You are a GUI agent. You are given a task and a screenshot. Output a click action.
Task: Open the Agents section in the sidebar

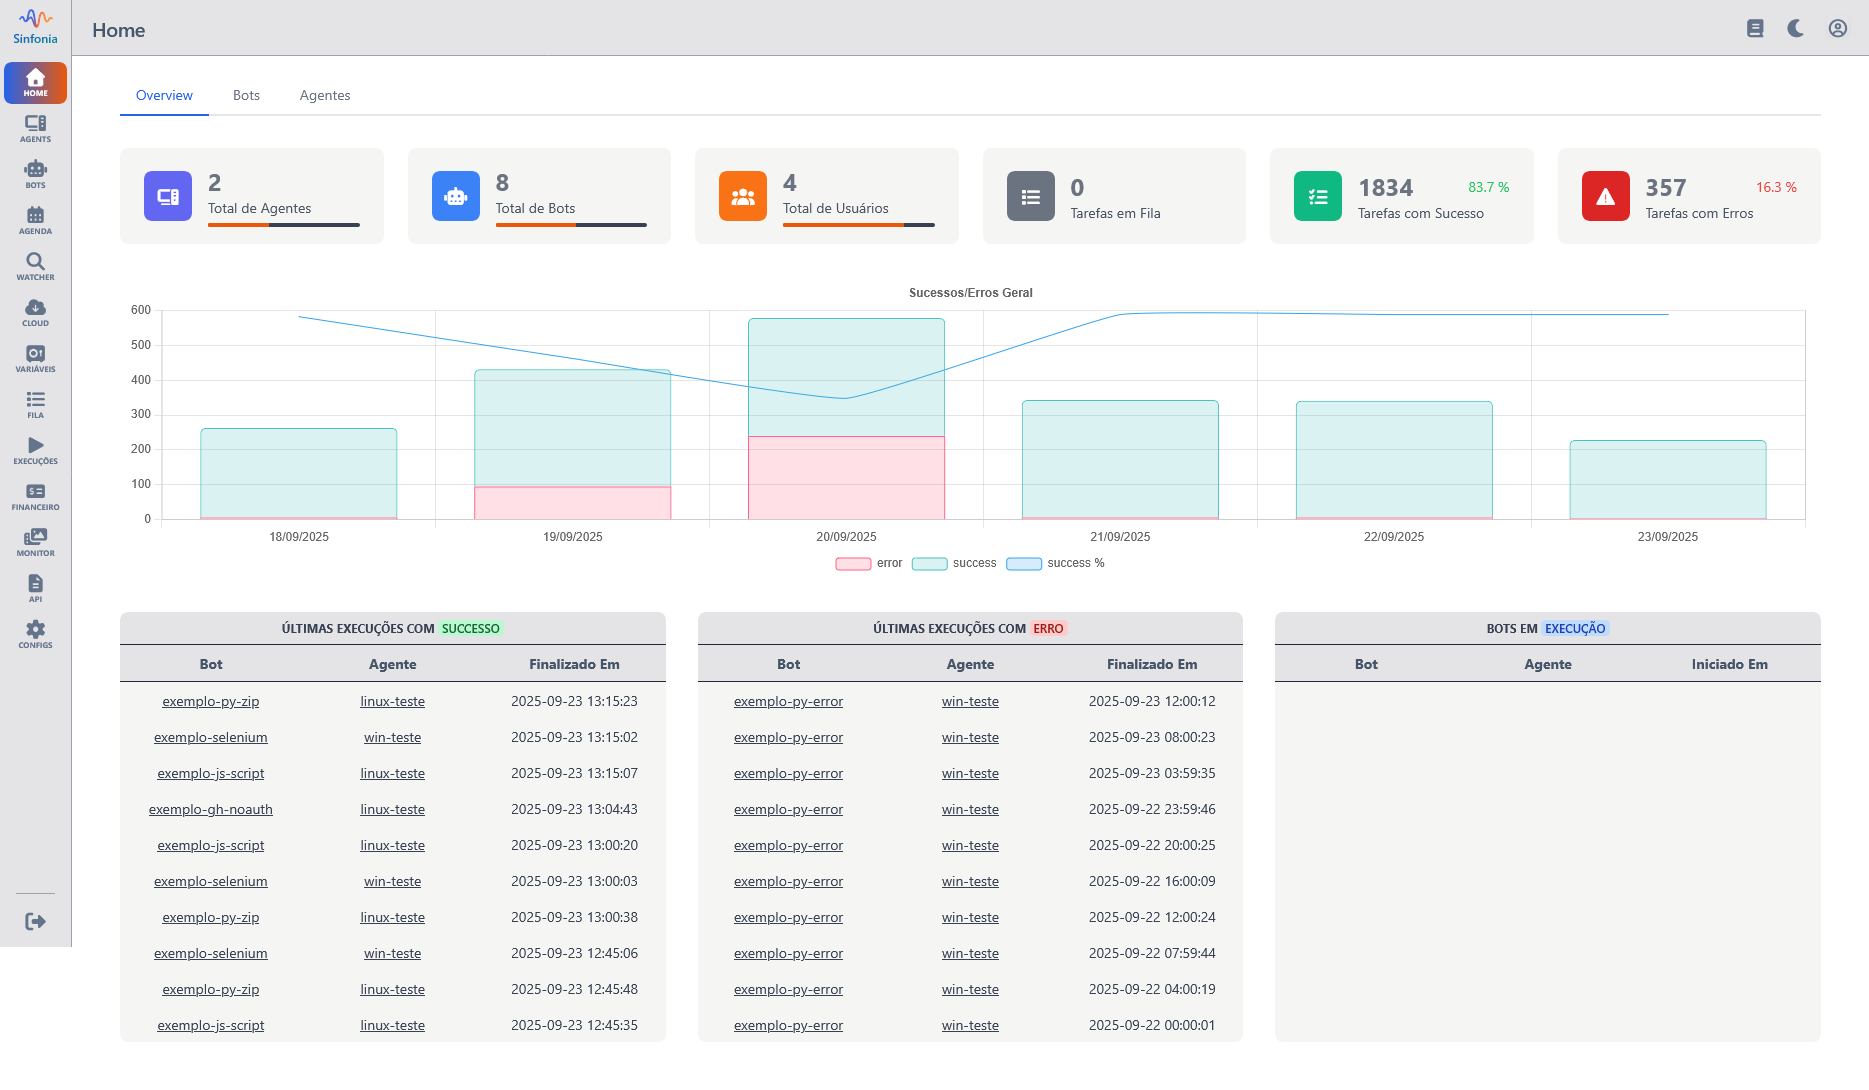pyautogui.click(x=35, y=128)
